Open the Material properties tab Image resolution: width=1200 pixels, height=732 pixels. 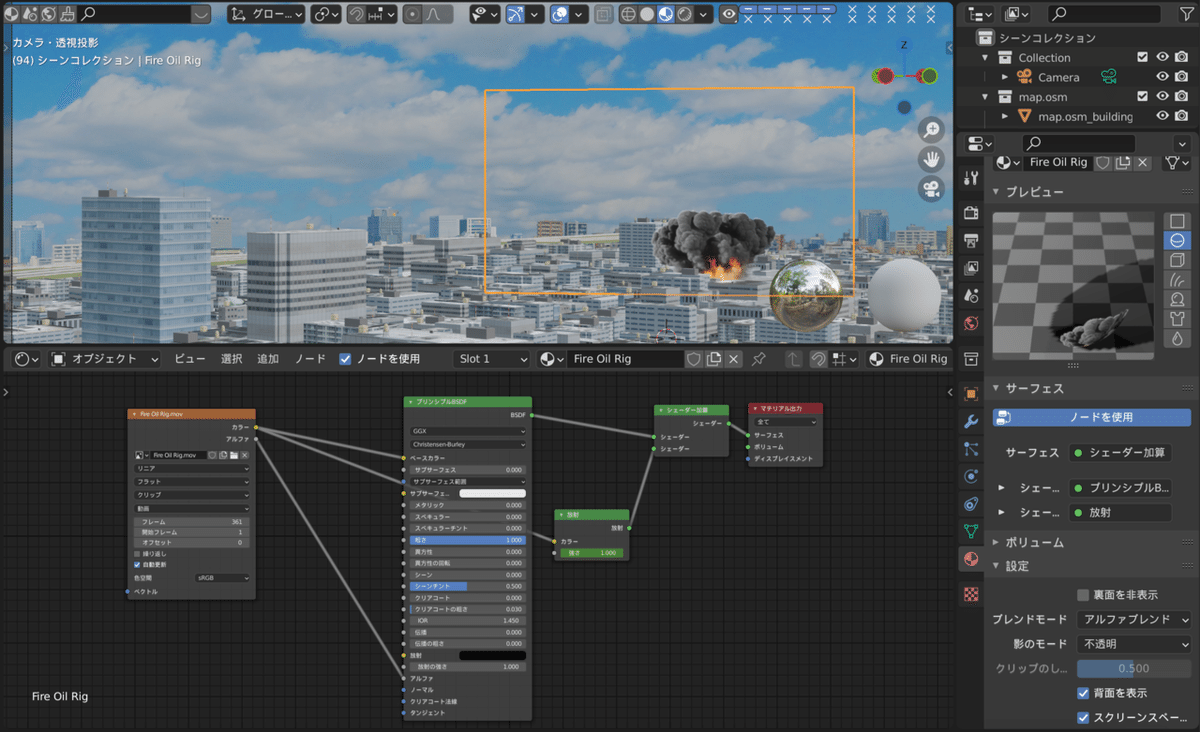point(970,559)
